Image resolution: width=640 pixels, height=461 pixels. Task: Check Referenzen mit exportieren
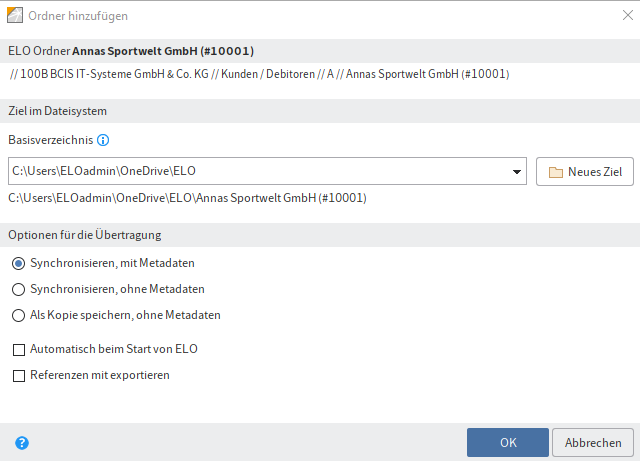[x=19, y=376]
